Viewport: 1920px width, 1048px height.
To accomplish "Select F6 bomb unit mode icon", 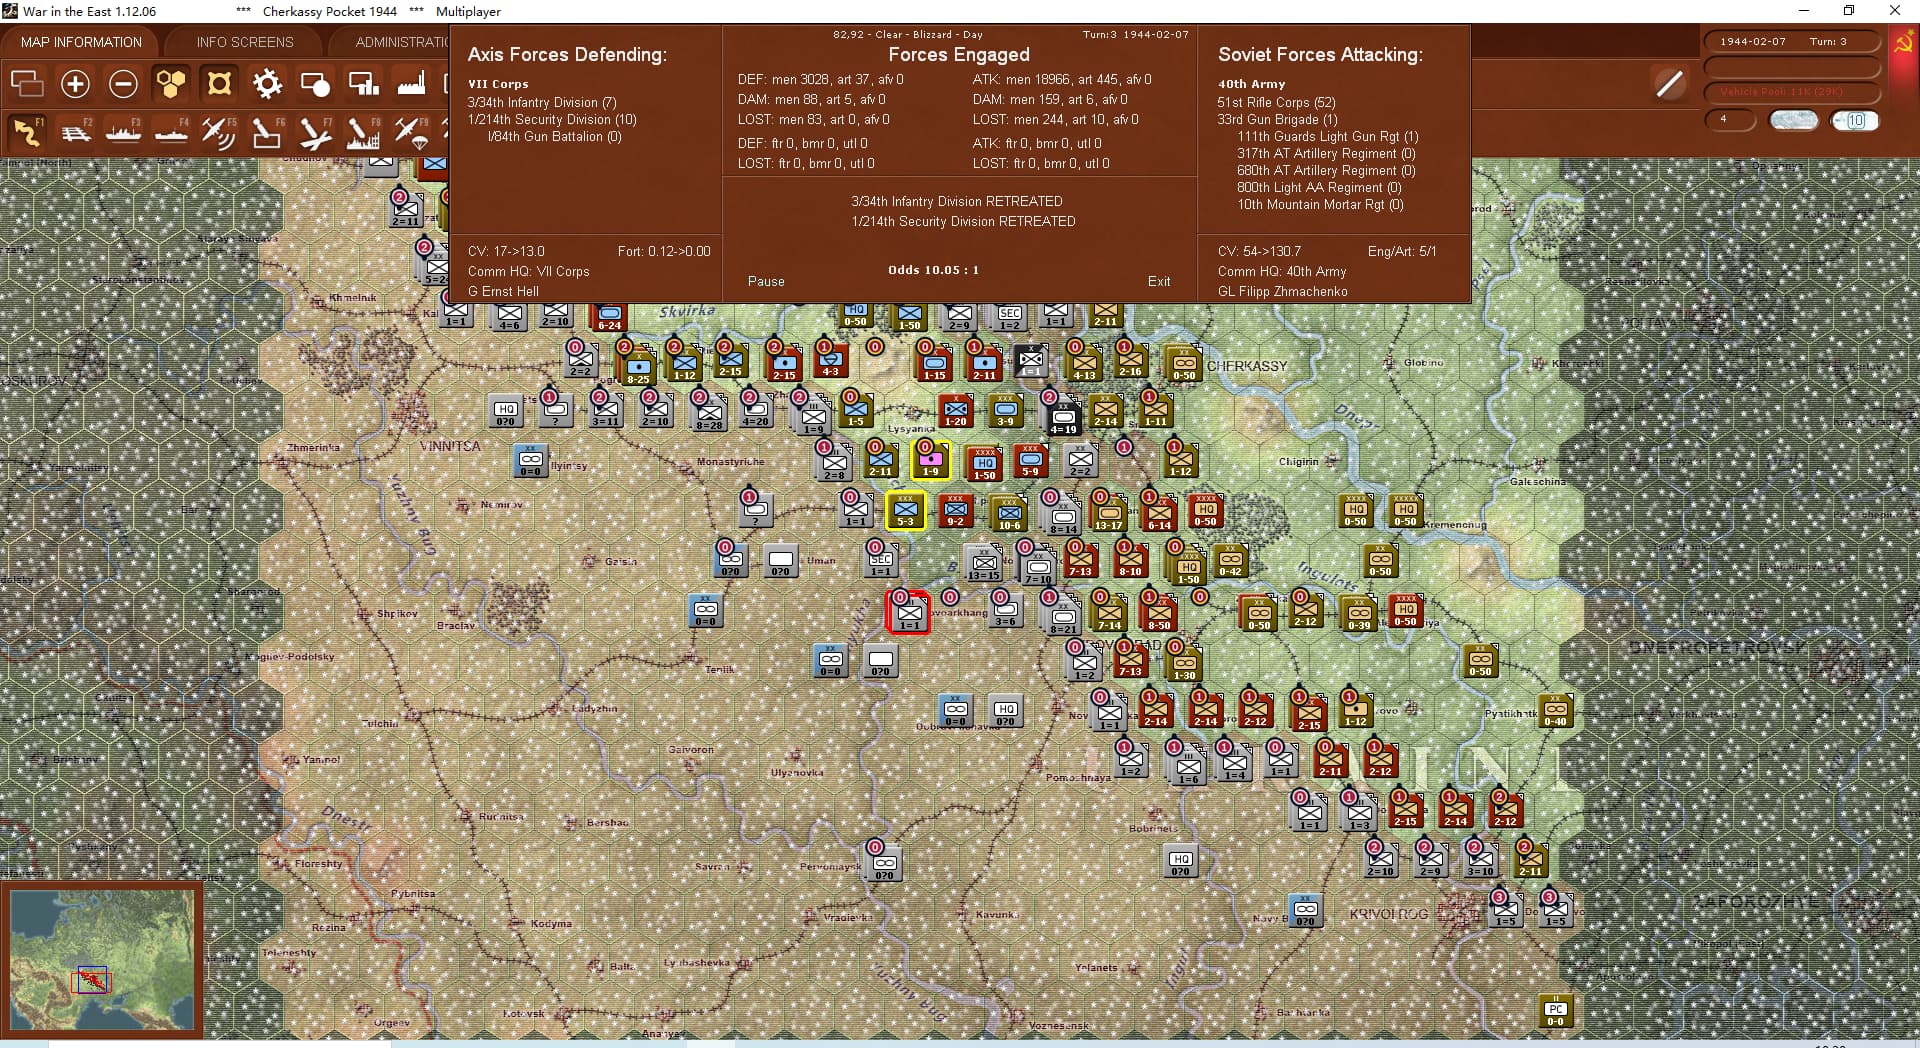I will 267,132.
